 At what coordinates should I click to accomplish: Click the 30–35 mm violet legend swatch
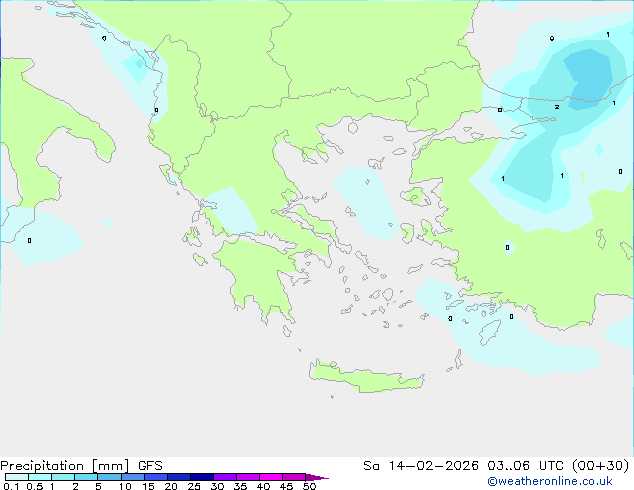tap(225, 477)
